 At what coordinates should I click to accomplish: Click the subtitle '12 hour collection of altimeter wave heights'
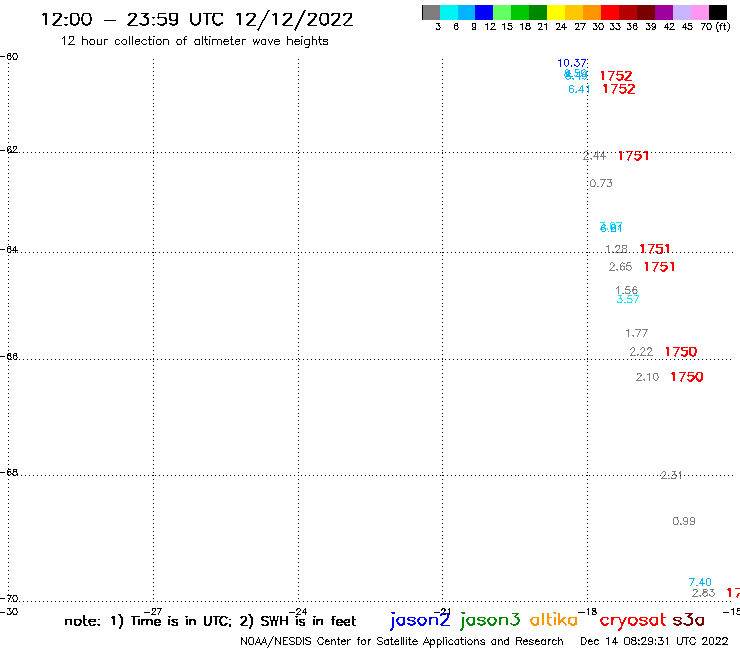[x=194, y=41]
